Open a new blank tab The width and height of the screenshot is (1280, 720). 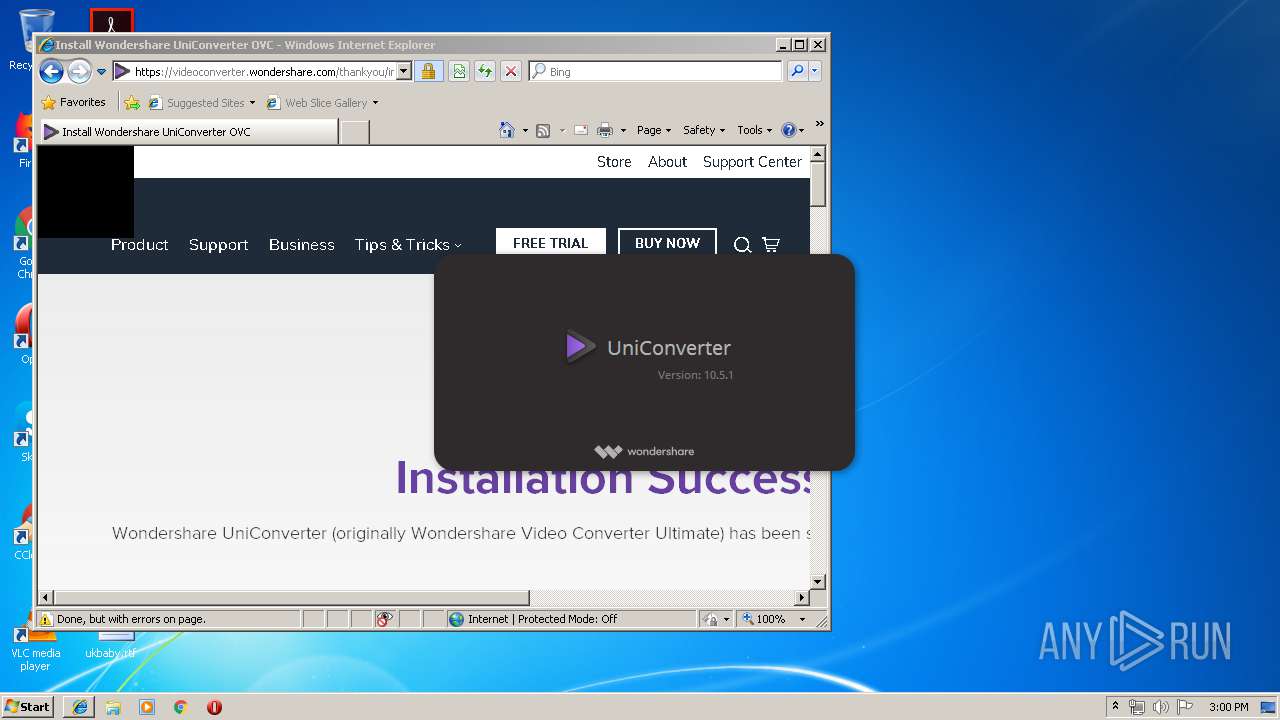(355, 131)
